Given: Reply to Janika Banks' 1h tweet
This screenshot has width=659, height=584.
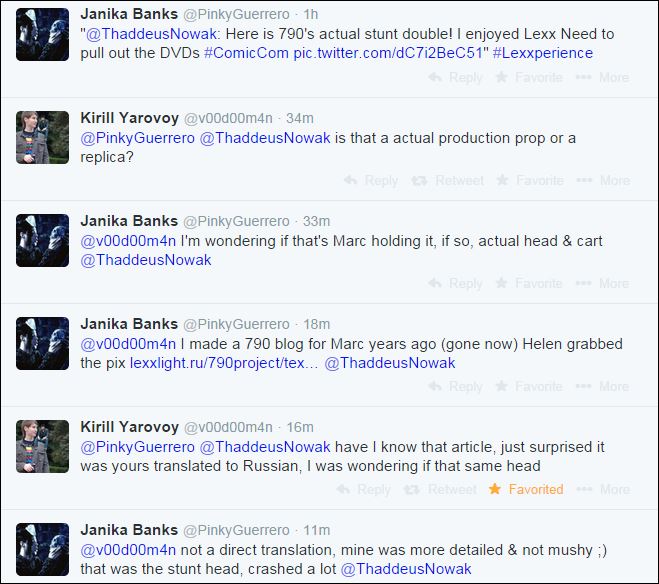Looking at the screenshot, I should click(x=456, y=77).
